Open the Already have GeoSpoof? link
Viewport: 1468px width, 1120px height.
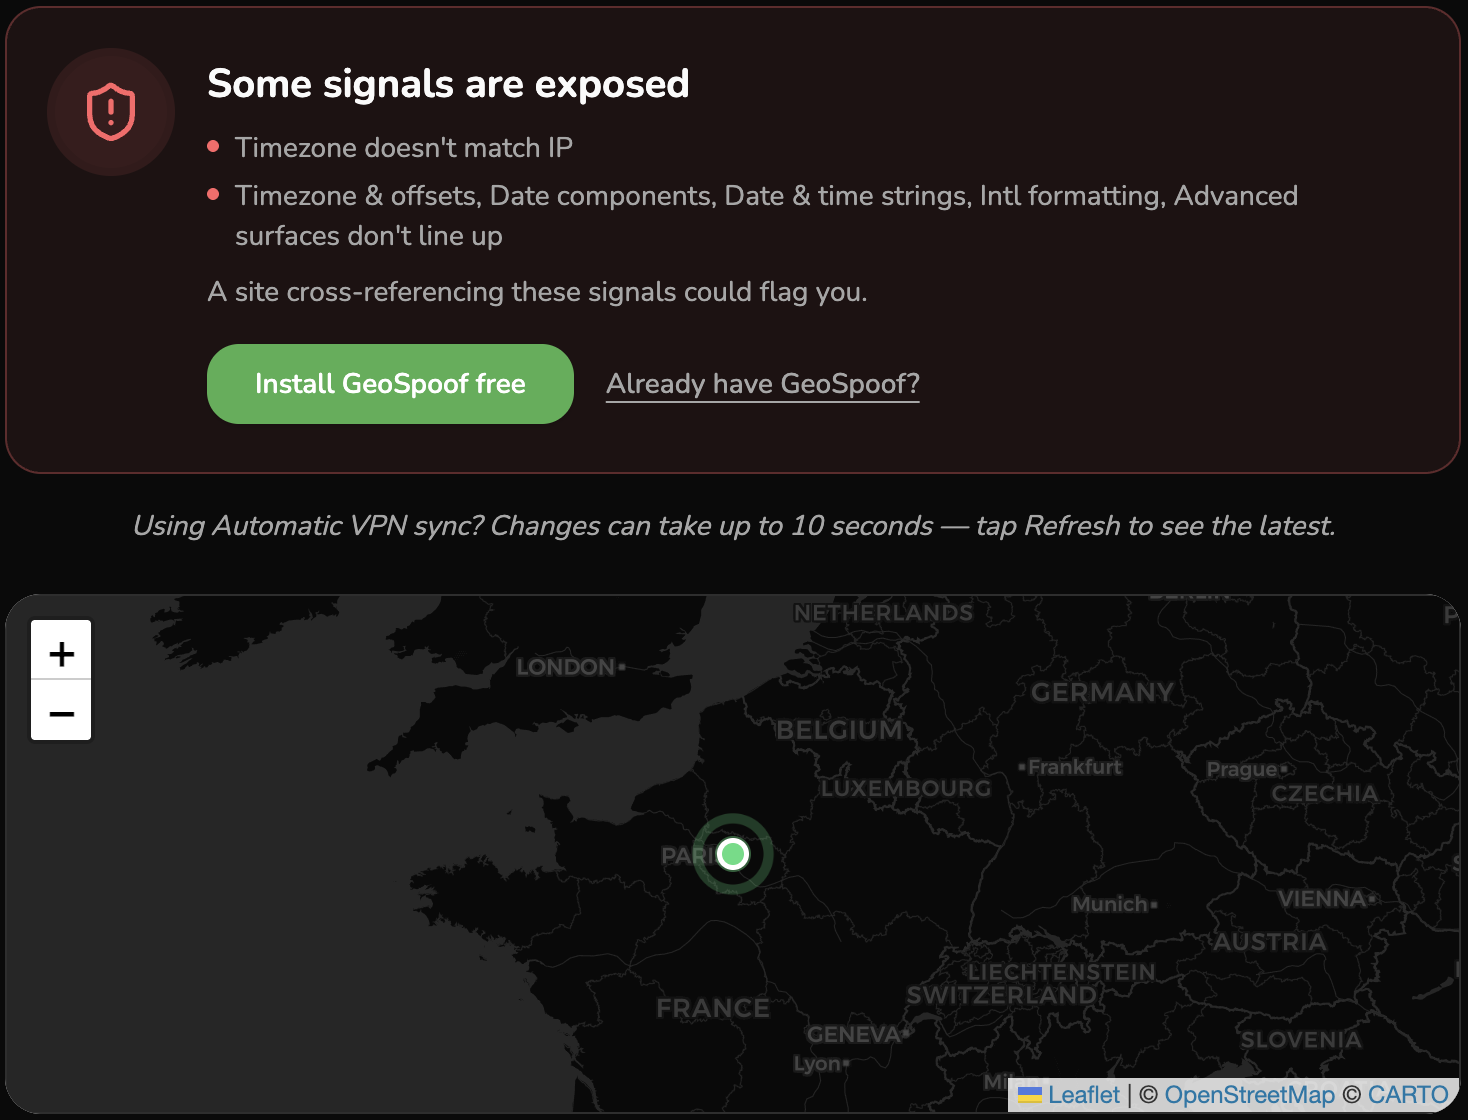(x=763, y=384)
